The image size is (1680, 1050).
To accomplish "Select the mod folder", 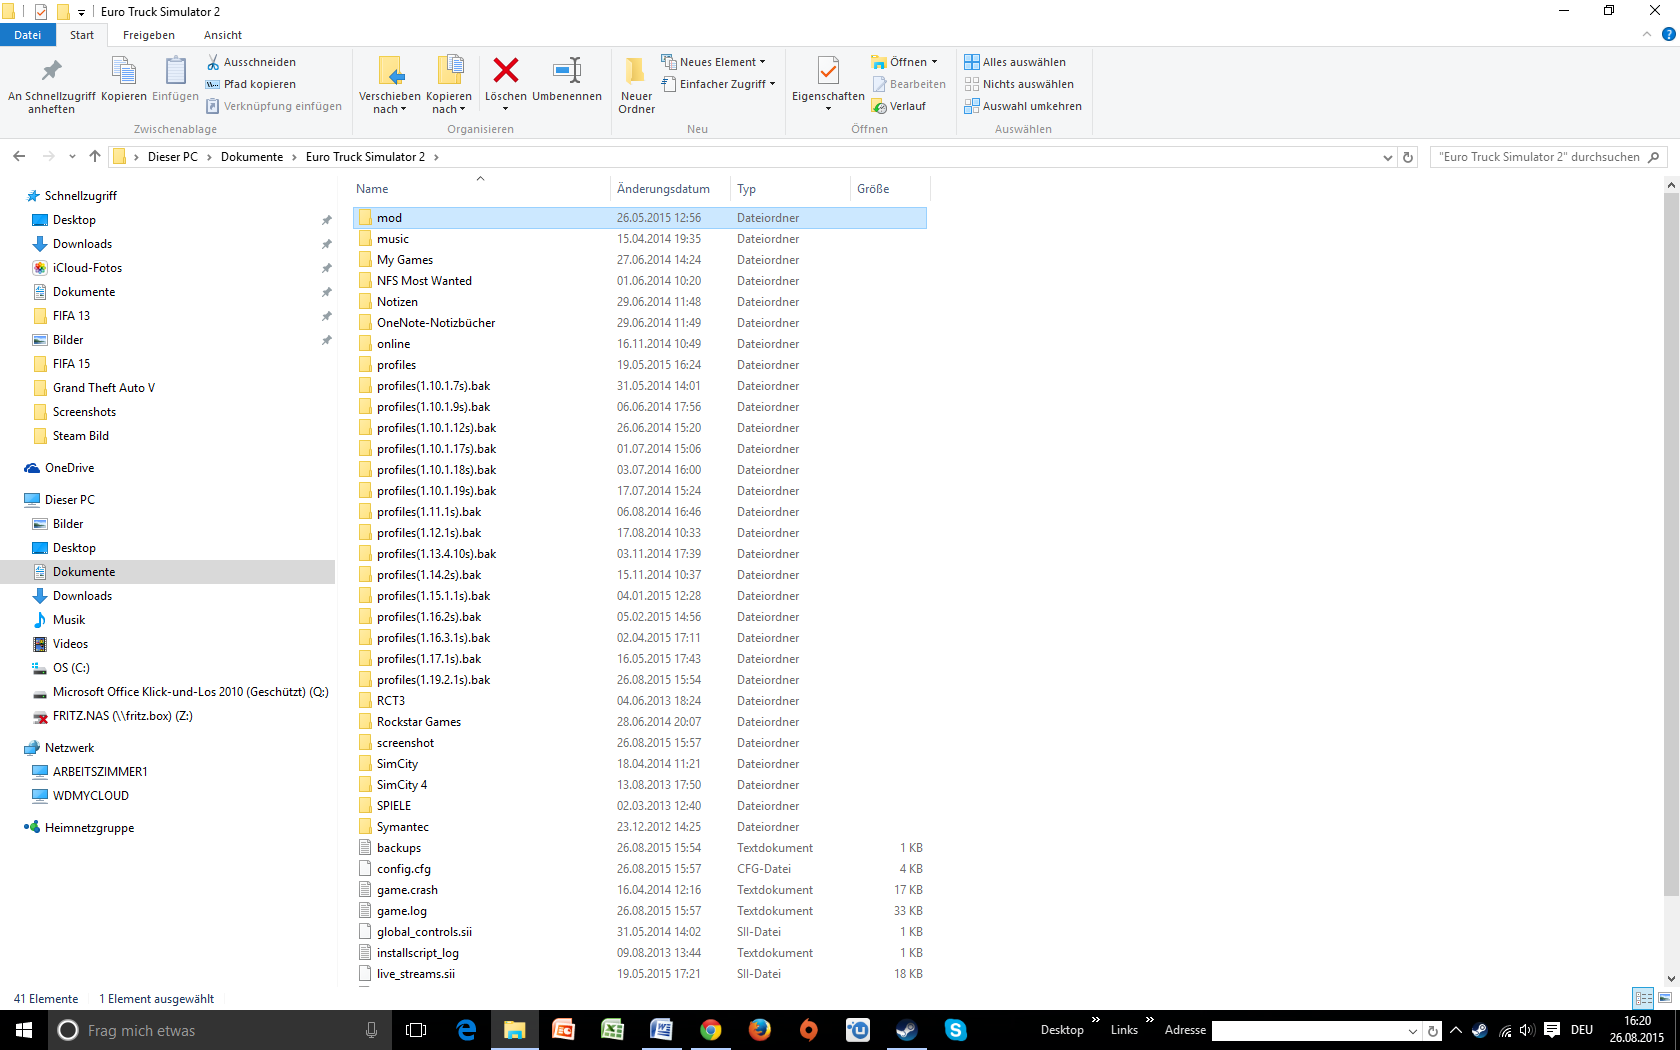I will point(640,218).
